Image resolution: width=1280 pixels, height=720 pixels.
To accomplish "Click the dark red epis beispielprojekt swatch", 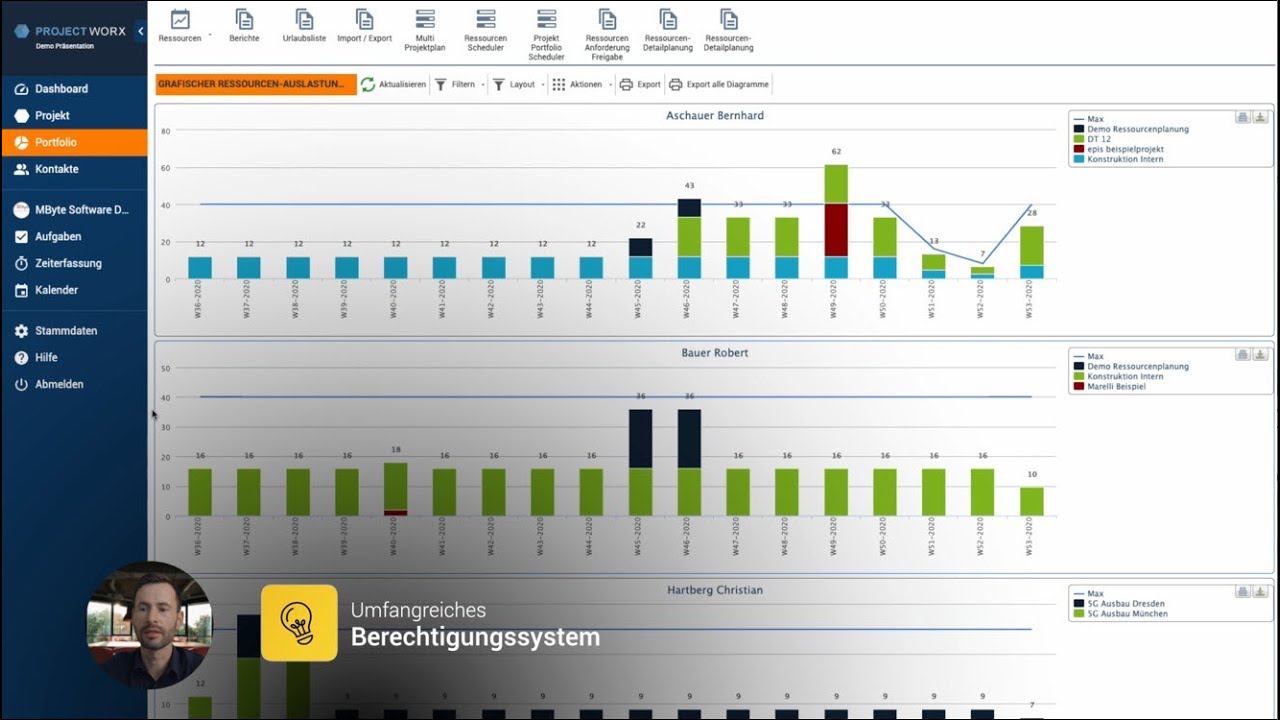I will coord(1079,149).
